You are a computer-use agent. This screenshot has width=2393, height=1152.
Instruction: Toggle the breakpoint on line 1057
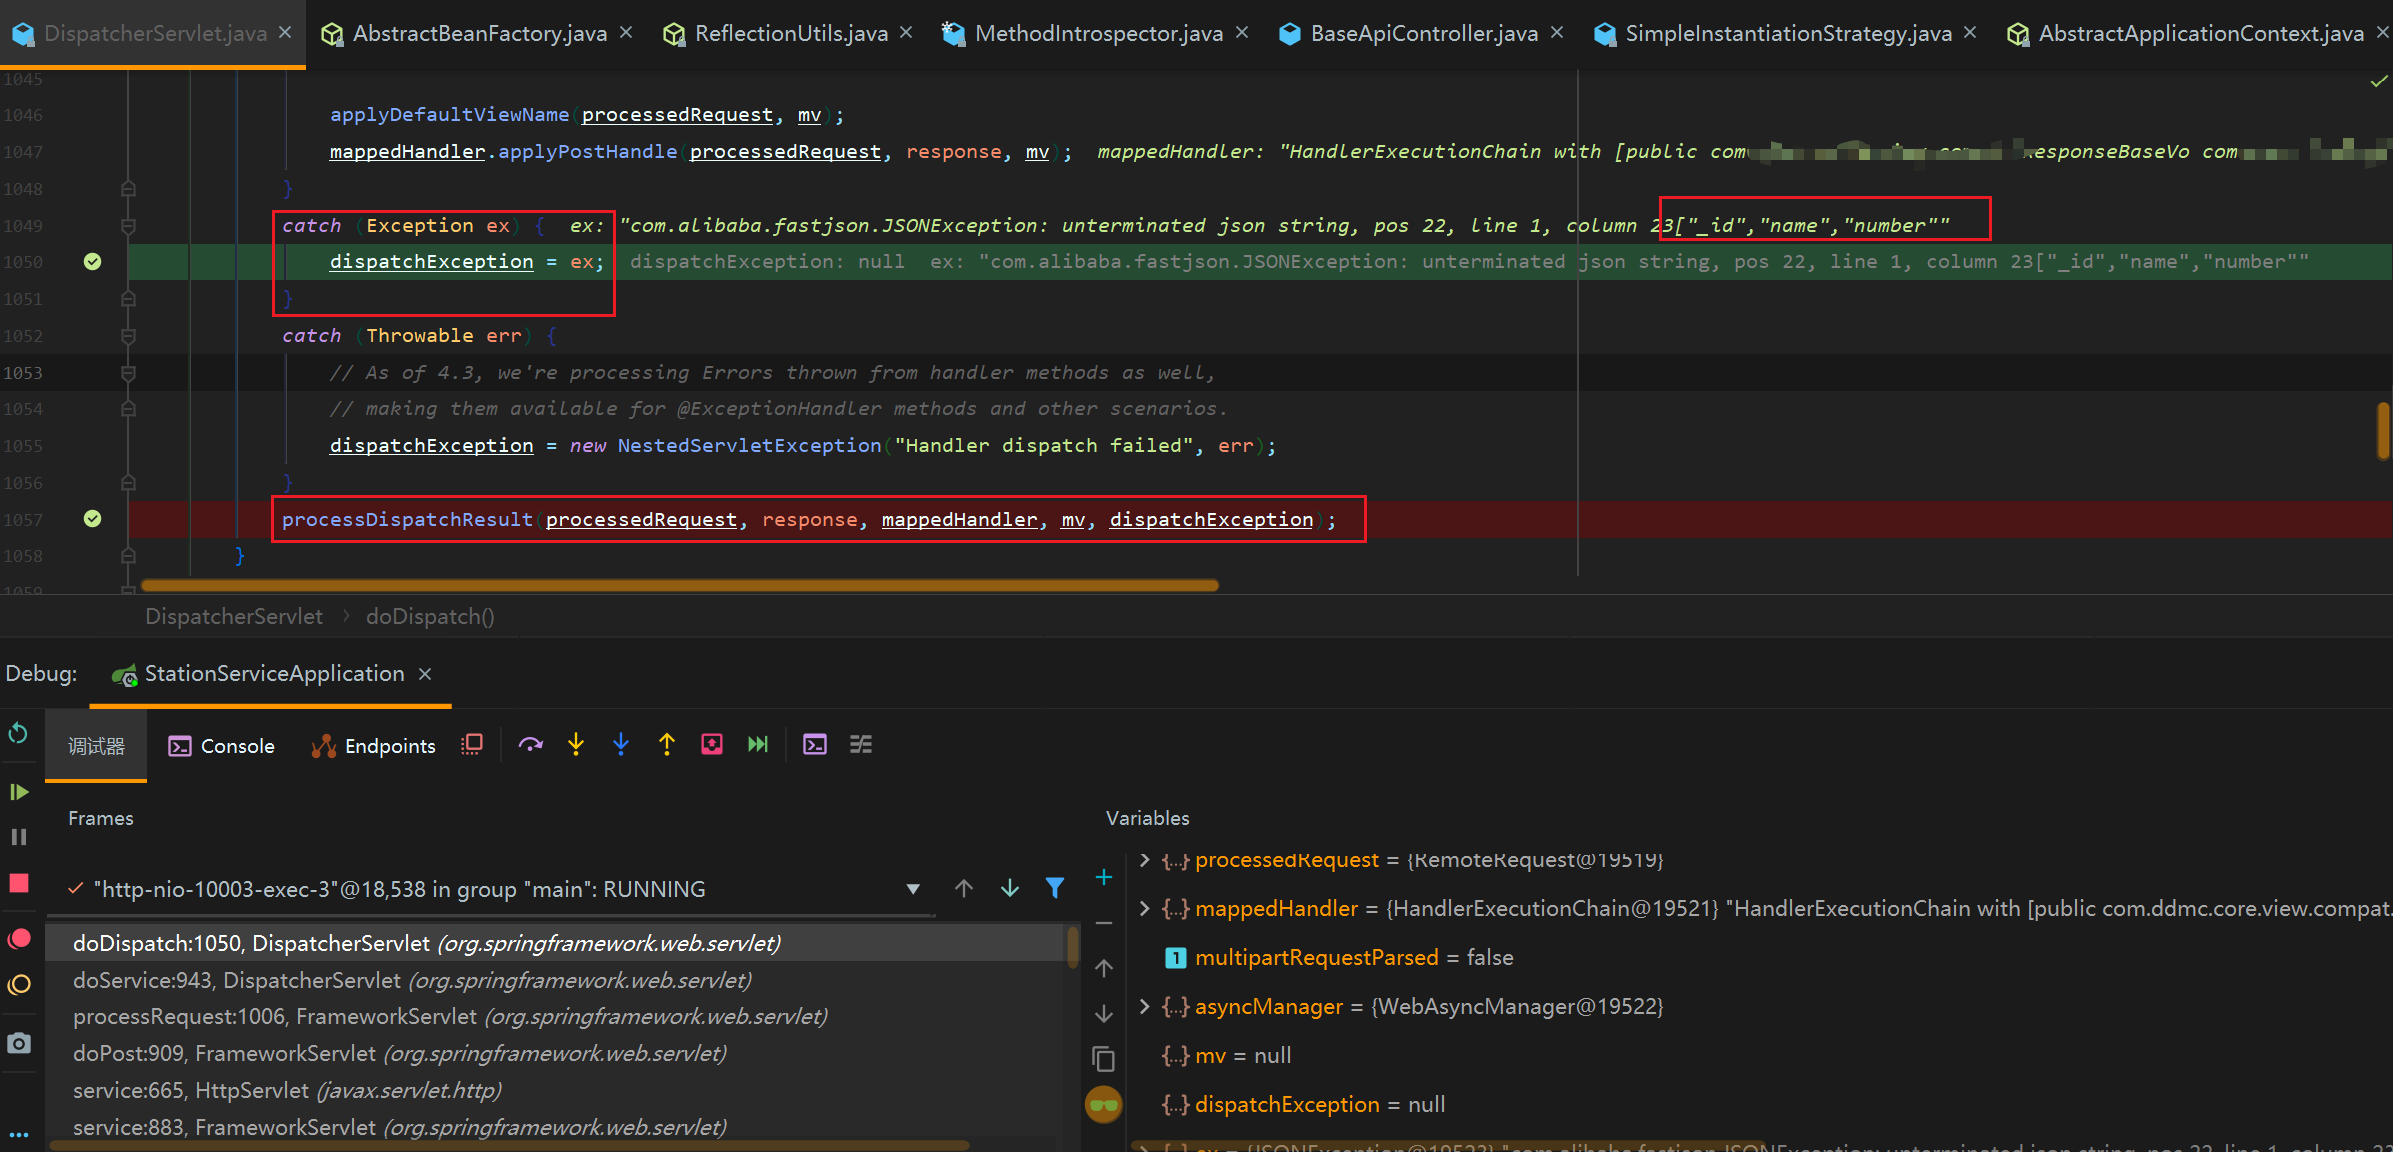[x=92, y=519]
